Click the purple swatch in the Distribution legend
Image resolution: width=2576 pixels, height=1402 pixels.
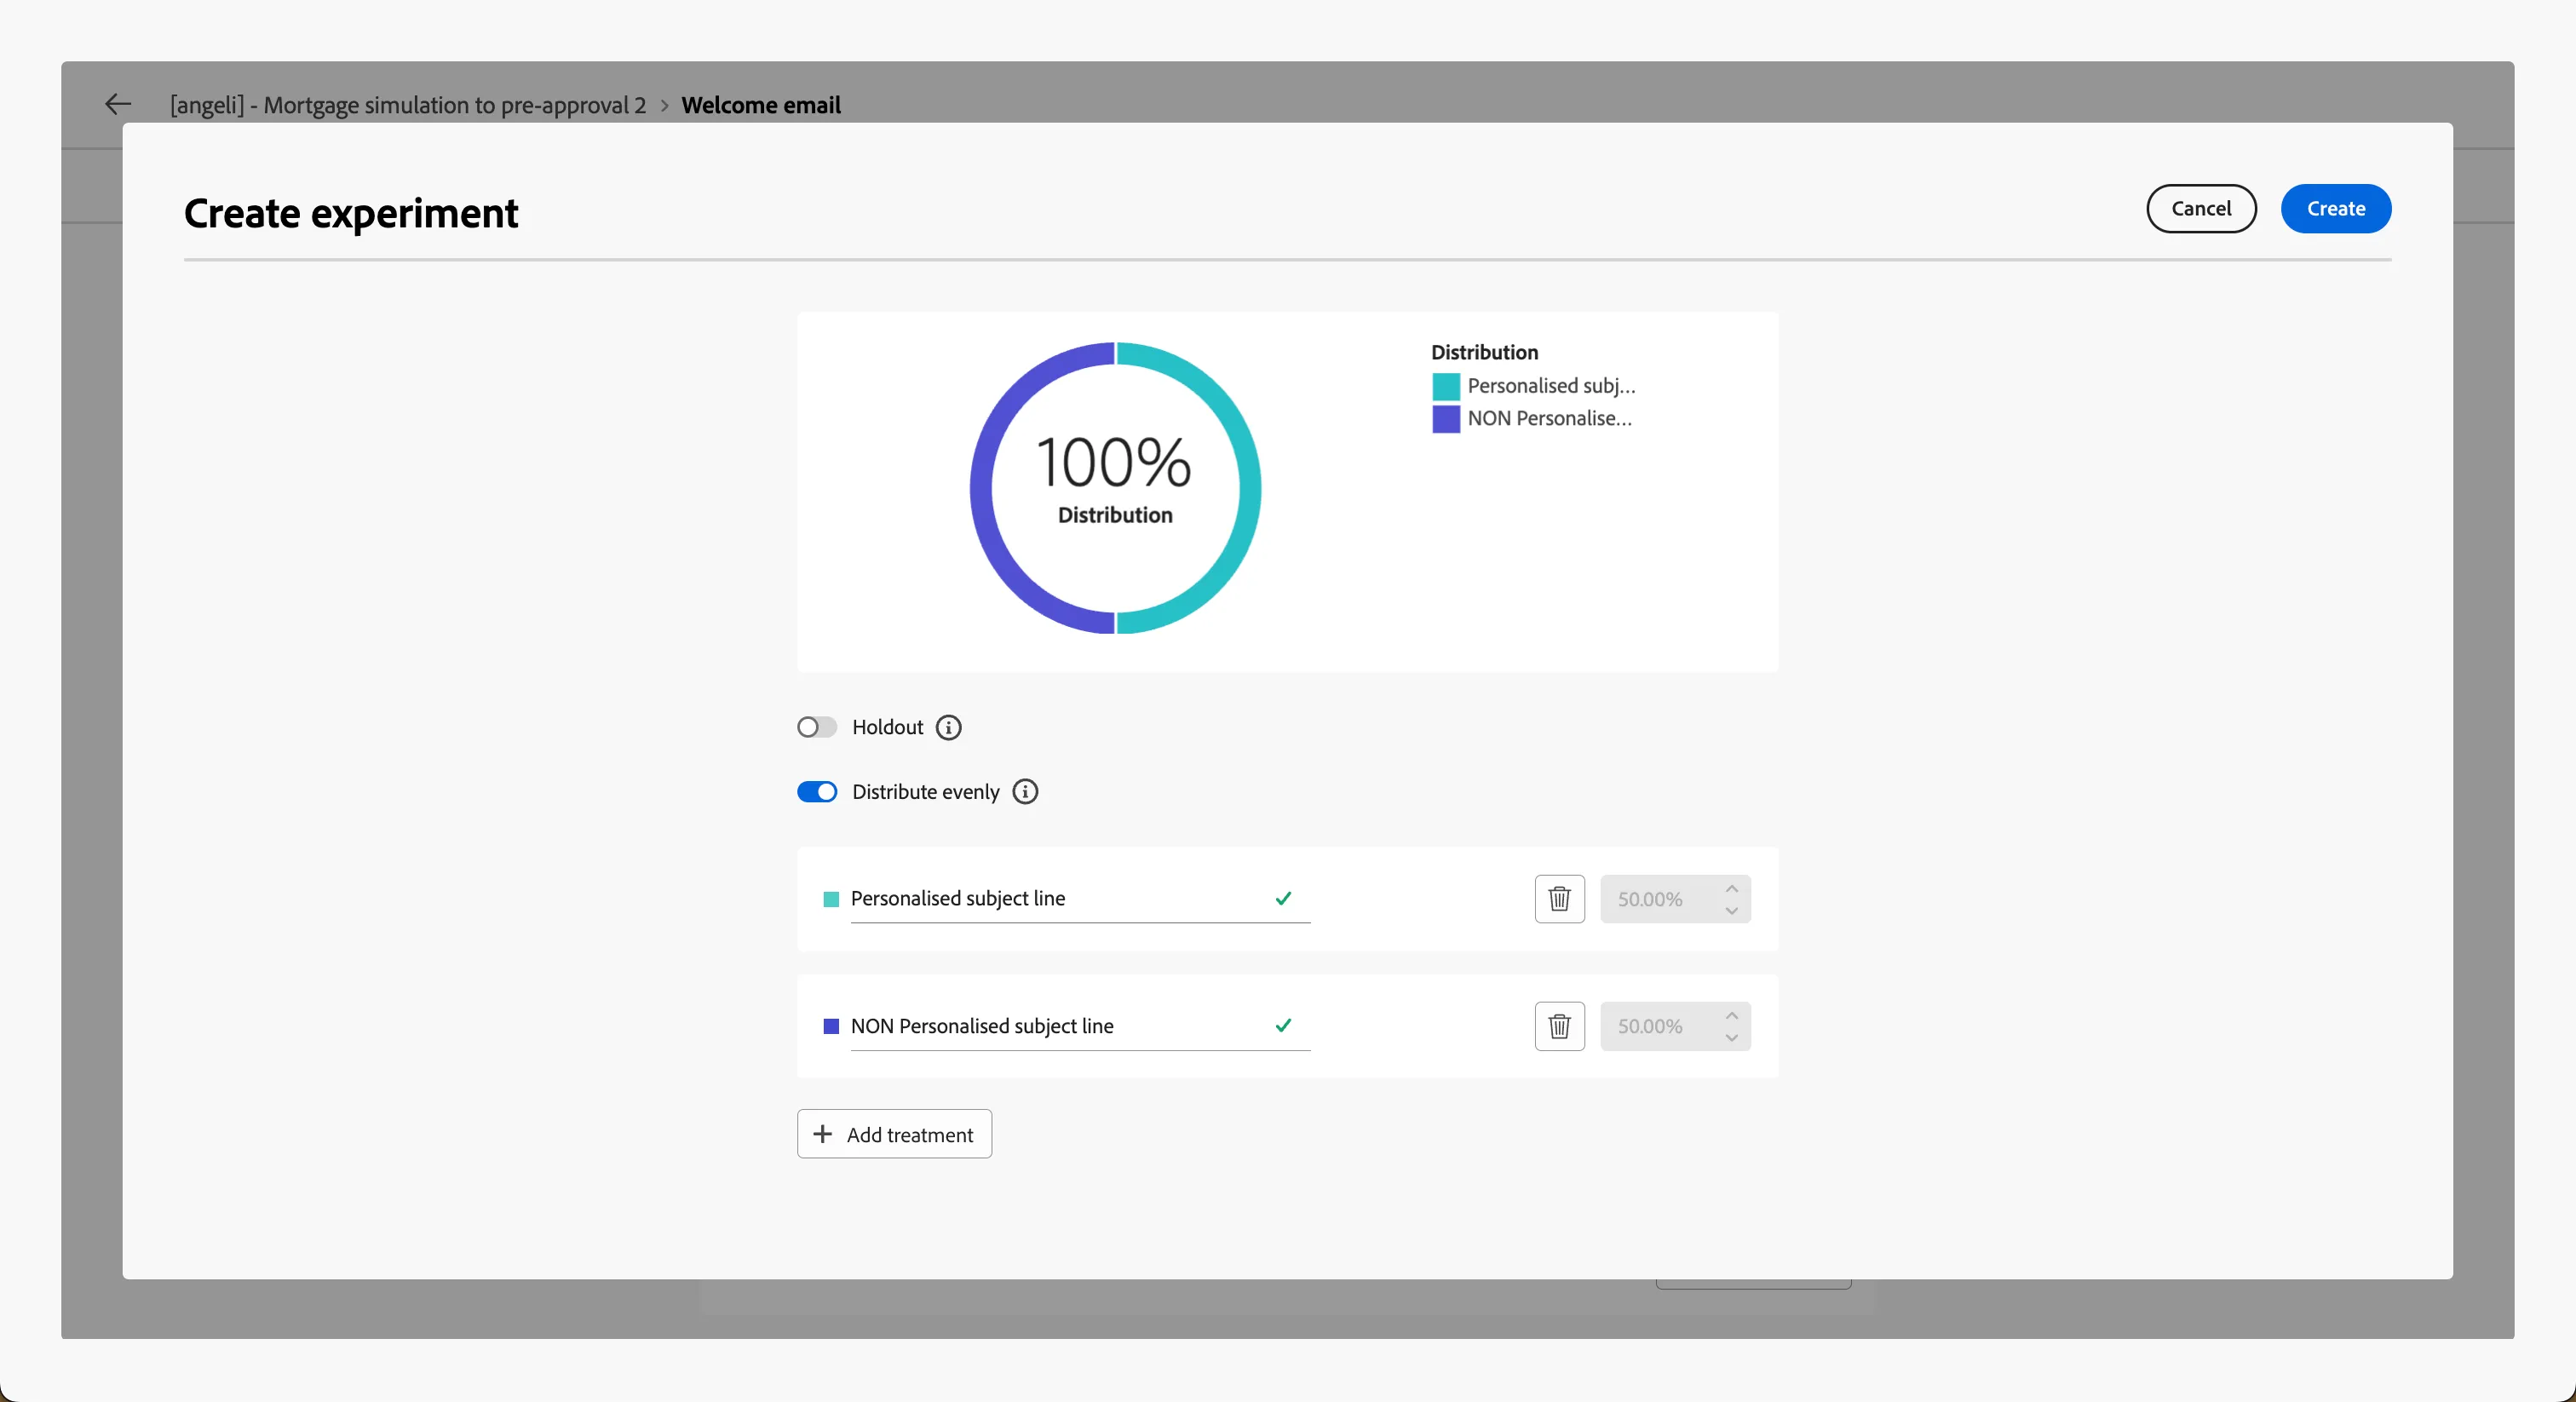(1446, 418)
